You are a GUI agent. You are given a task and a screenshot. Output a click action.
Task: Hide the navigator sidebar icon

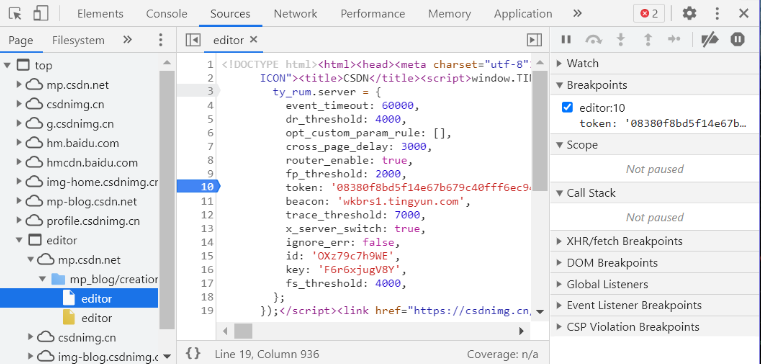pyautogui.click(x=193, y=40)
